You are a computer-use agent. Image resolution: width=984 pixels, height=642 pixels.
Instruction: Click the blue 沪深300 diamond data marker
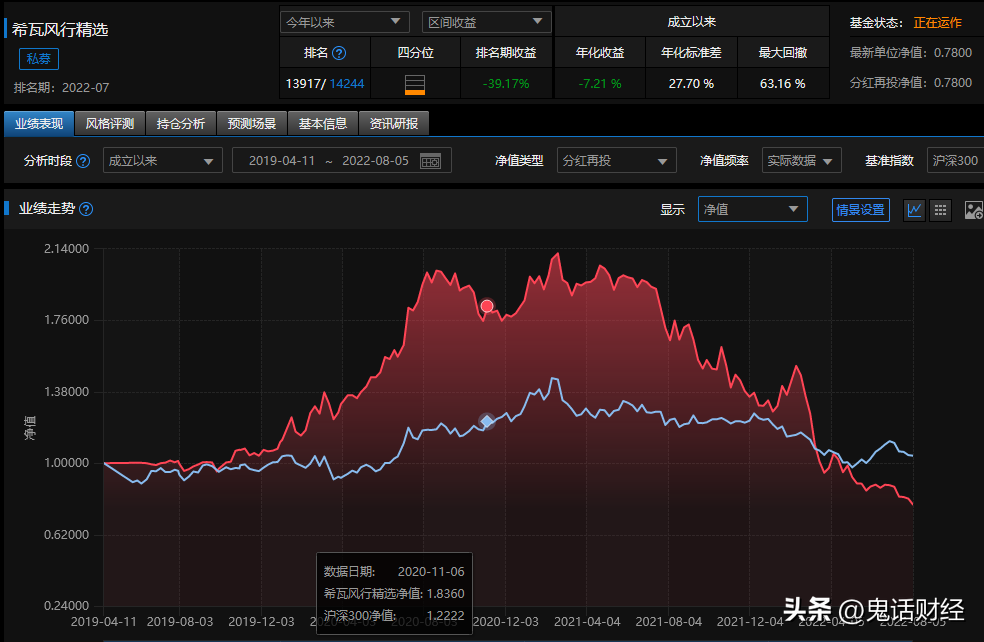tap(487, 421)
